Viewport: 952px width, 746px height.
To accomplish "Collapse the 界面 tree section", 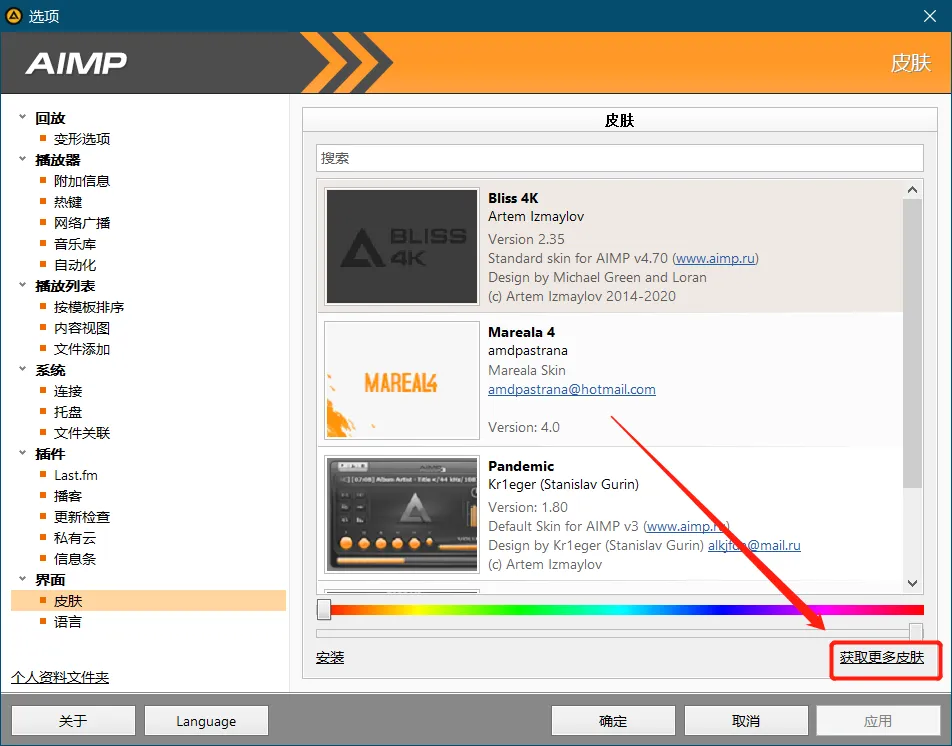I will (x=22, y=579).
